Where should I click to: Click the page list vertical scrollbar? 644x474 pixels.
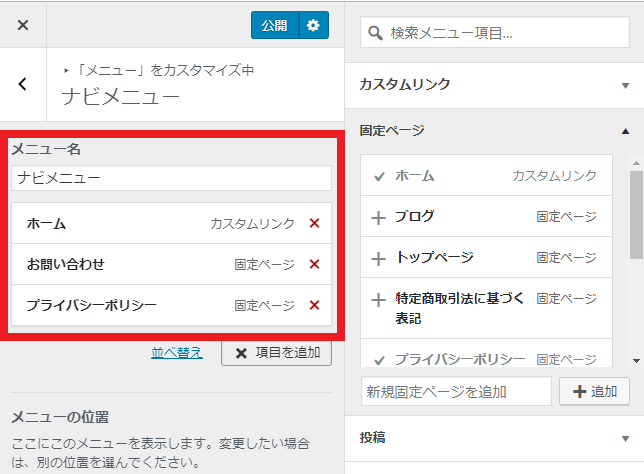(636, 215)
